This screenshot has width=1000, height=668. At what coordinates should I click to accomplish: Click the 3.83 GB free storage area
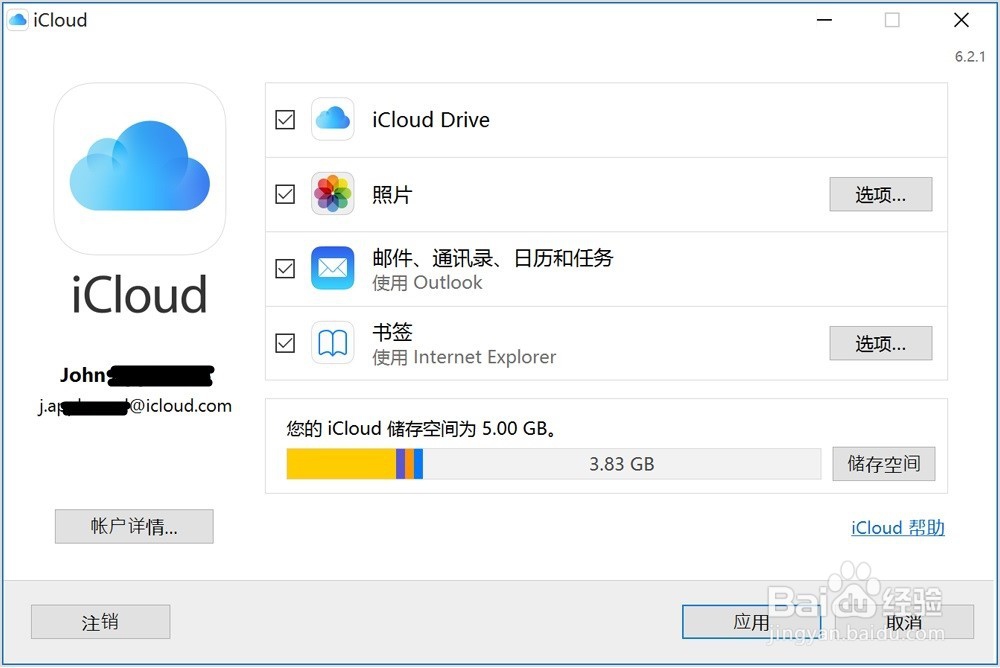point(622,464)
